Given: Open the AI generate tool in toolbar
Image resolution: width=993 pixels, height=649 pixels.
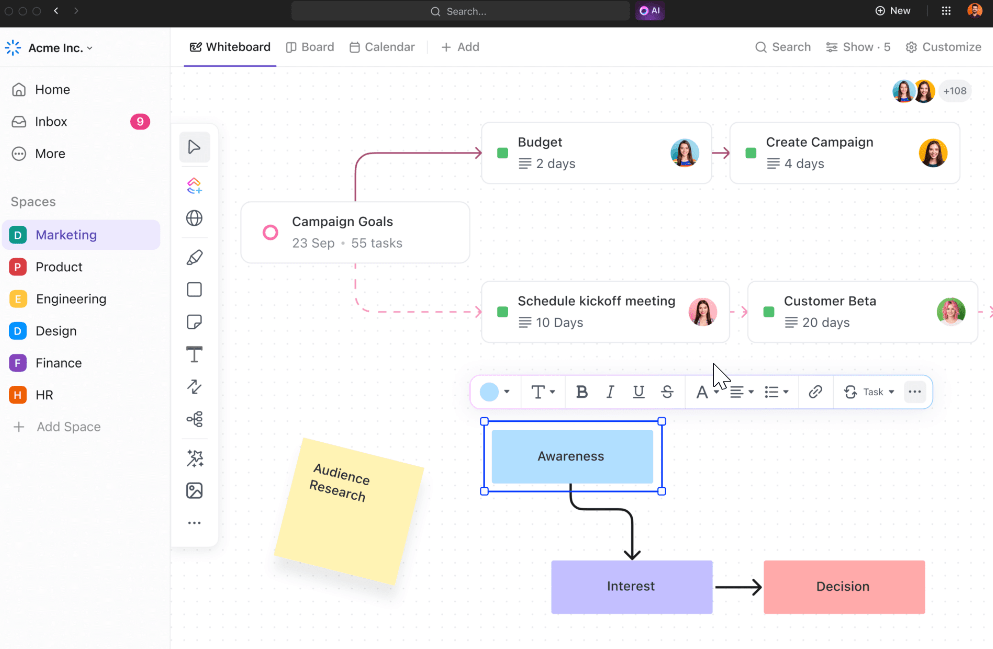Looking at the screenshot, I should [194, 186].
